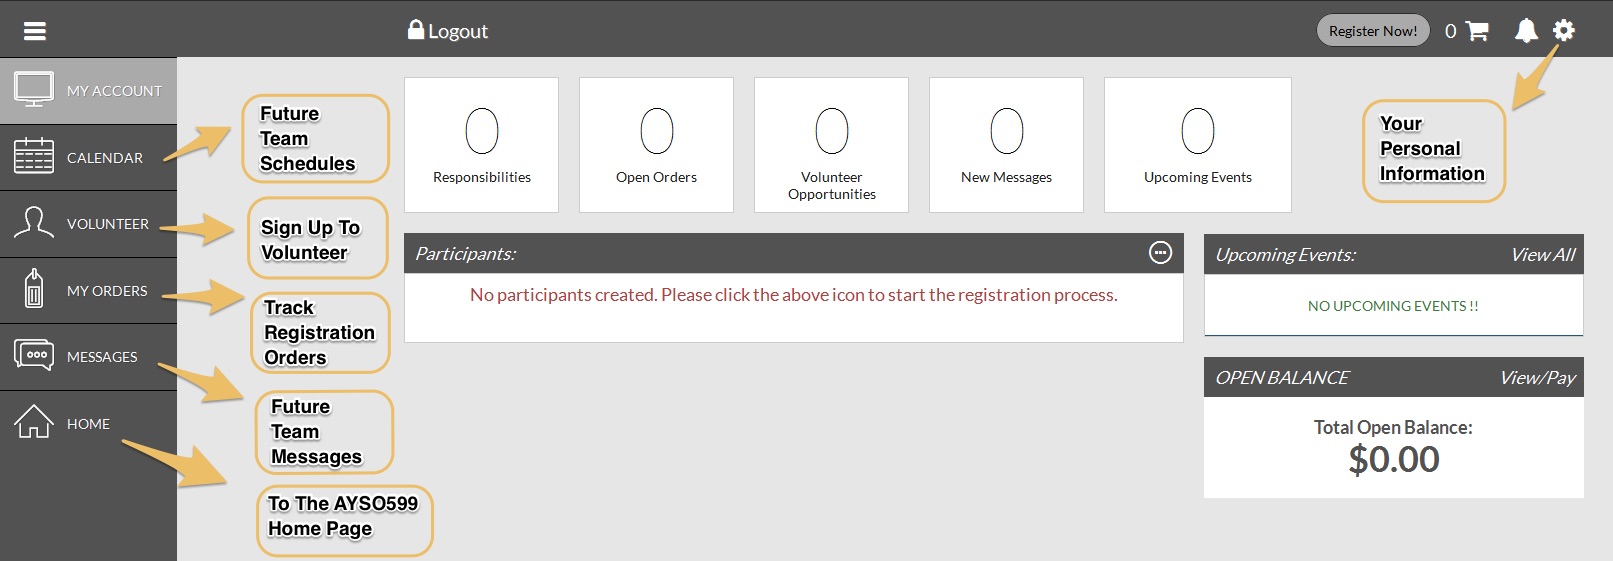
Task: Select the Volunteer Opportunities tile
Action: 831,144
